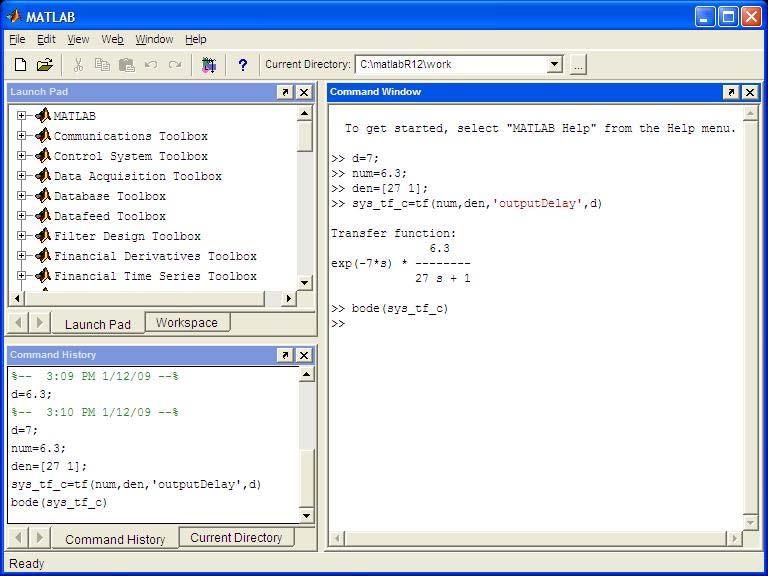
Task: Open a file using the folder icon
Action: [x=45, y=65]
